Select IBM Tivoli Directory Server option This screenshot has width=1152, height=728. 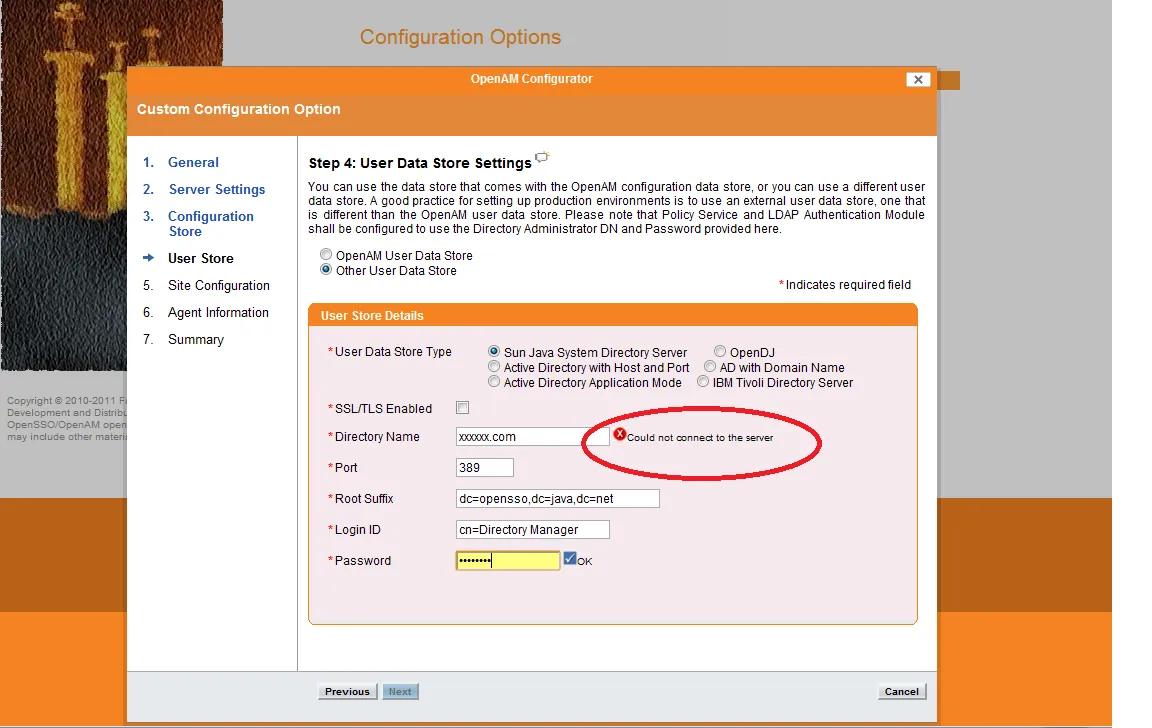pyautogui.click(x=703, y=382)
